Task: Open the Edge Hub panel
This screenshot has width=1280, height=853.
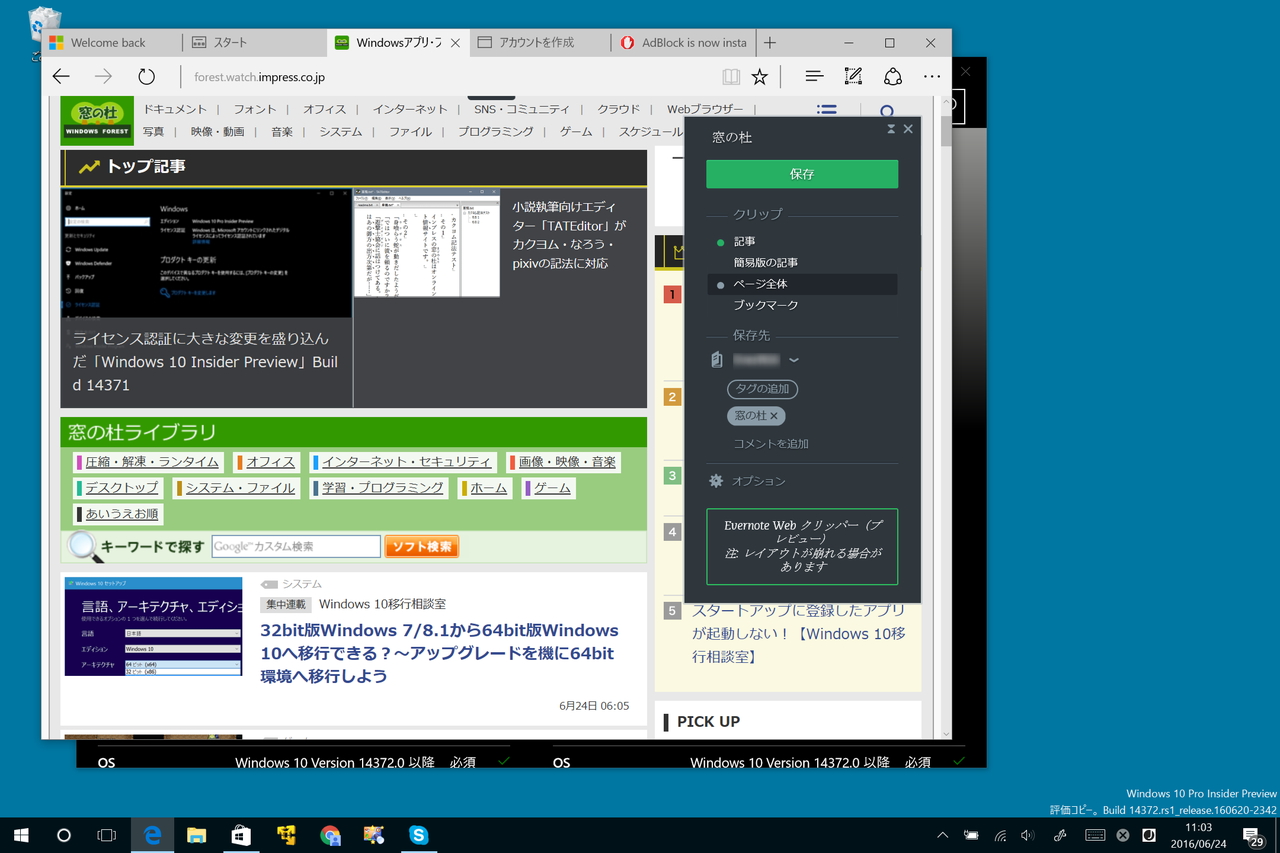Action: pos(814,76)
